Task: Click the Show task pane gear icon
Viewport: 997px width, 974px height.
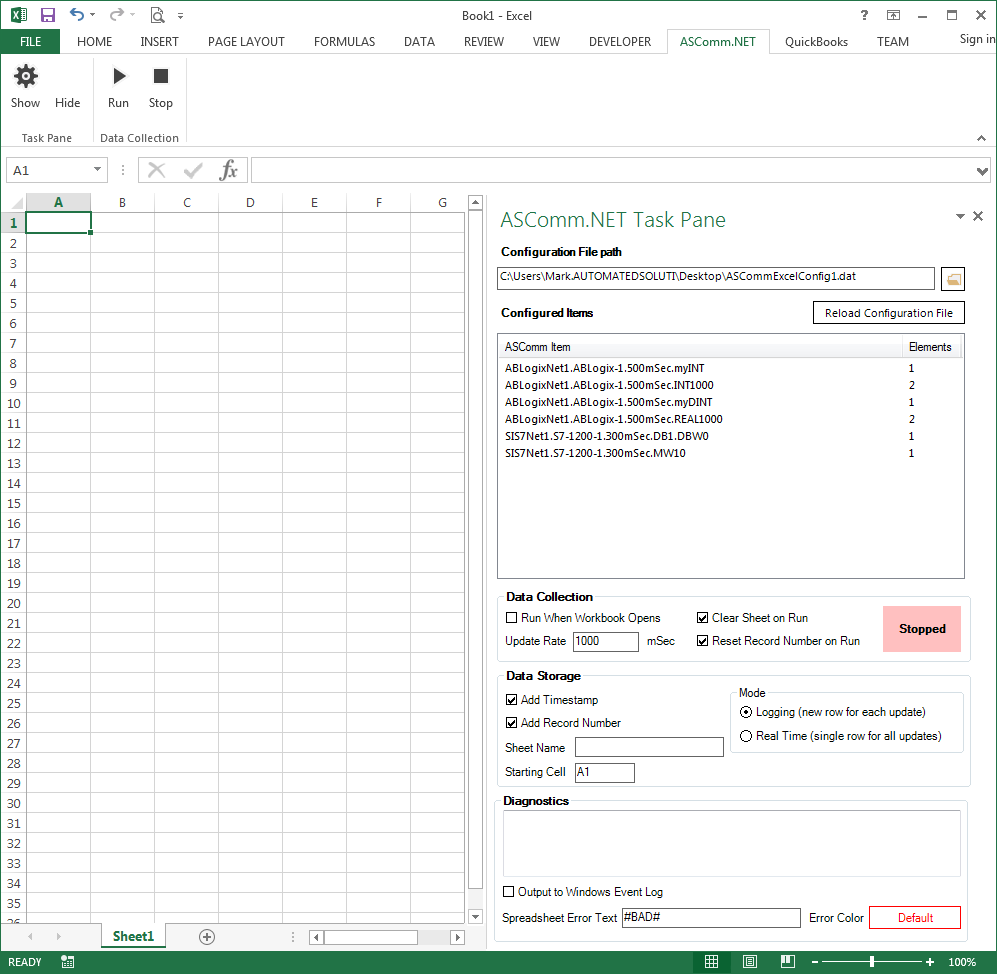Action: [25, 76]
